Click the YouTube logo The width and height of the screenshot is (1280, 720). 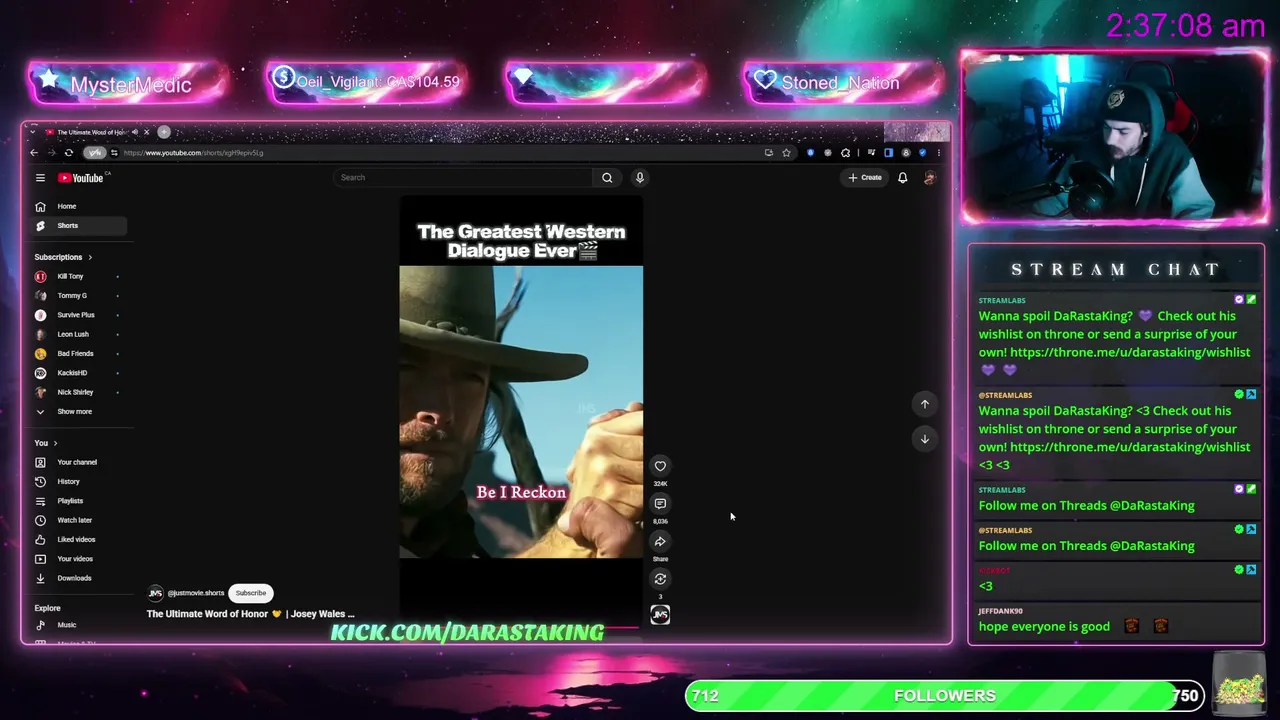81,178
